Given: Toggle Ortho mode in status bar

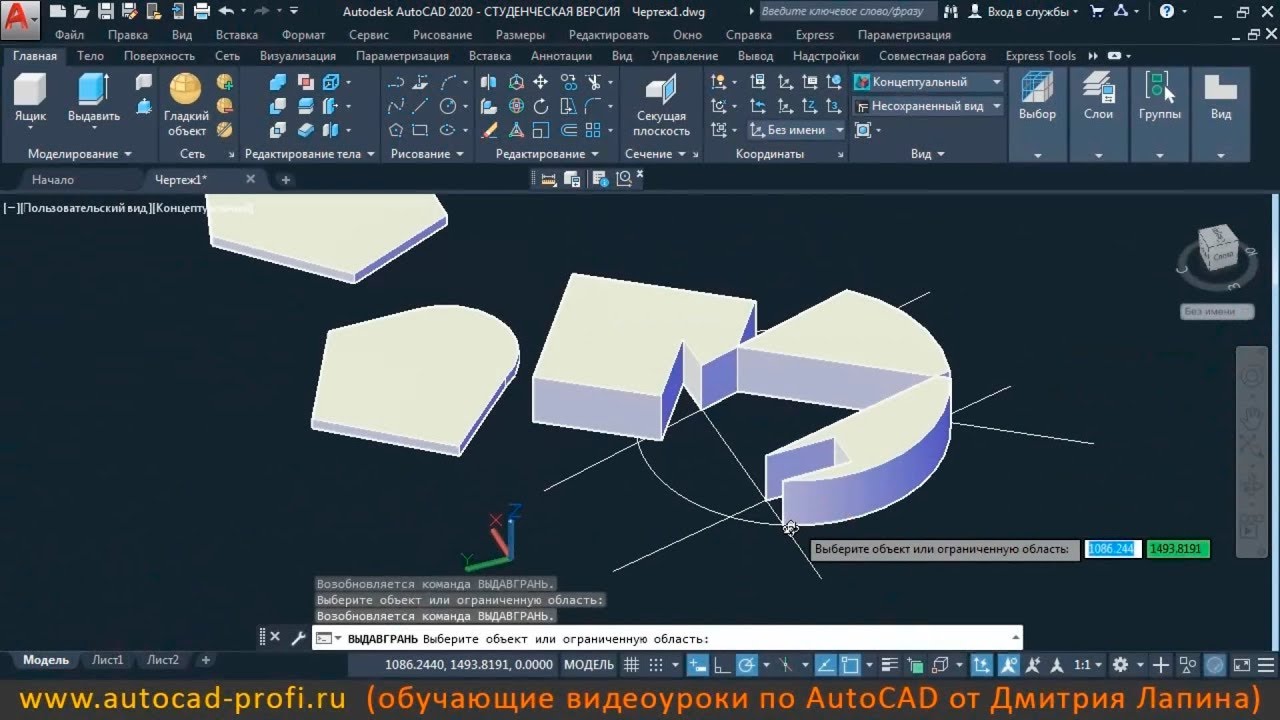Looking at the screenshot, I should [721, 664].
